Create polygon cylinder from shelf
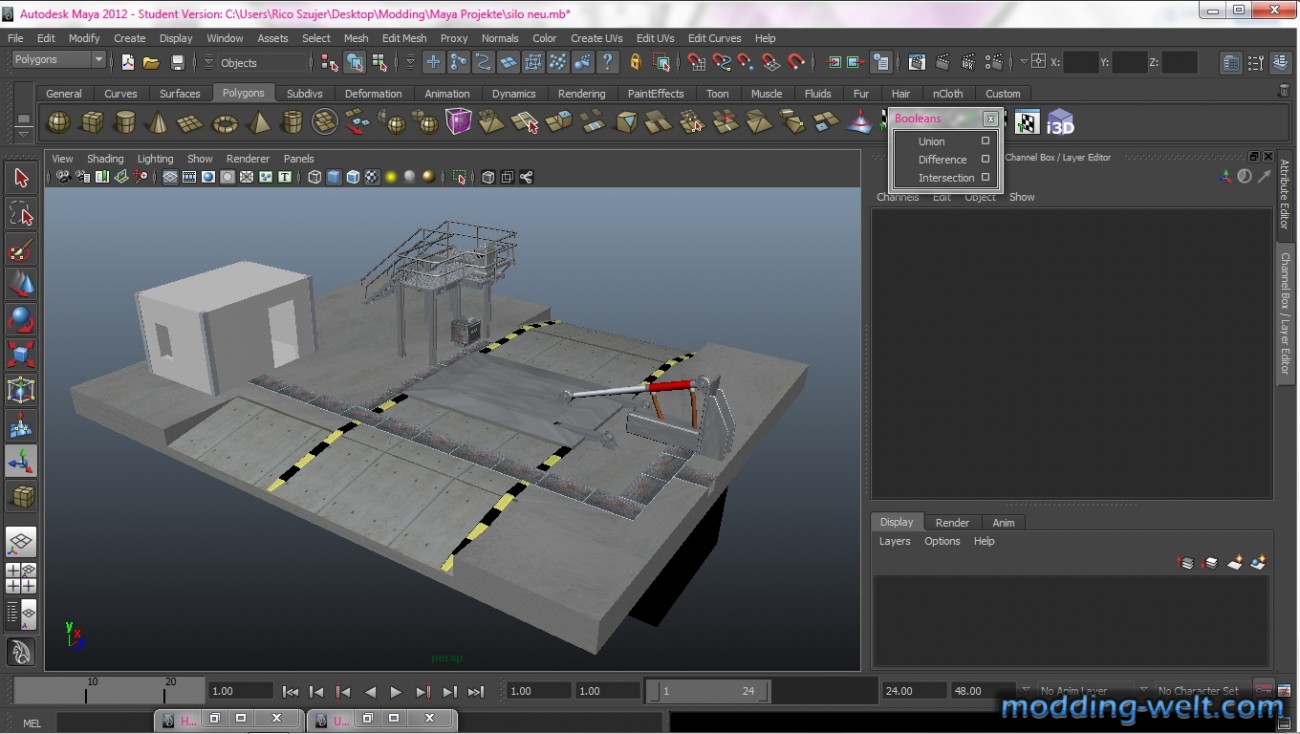 pyautogui.click(x=125, y=123)
